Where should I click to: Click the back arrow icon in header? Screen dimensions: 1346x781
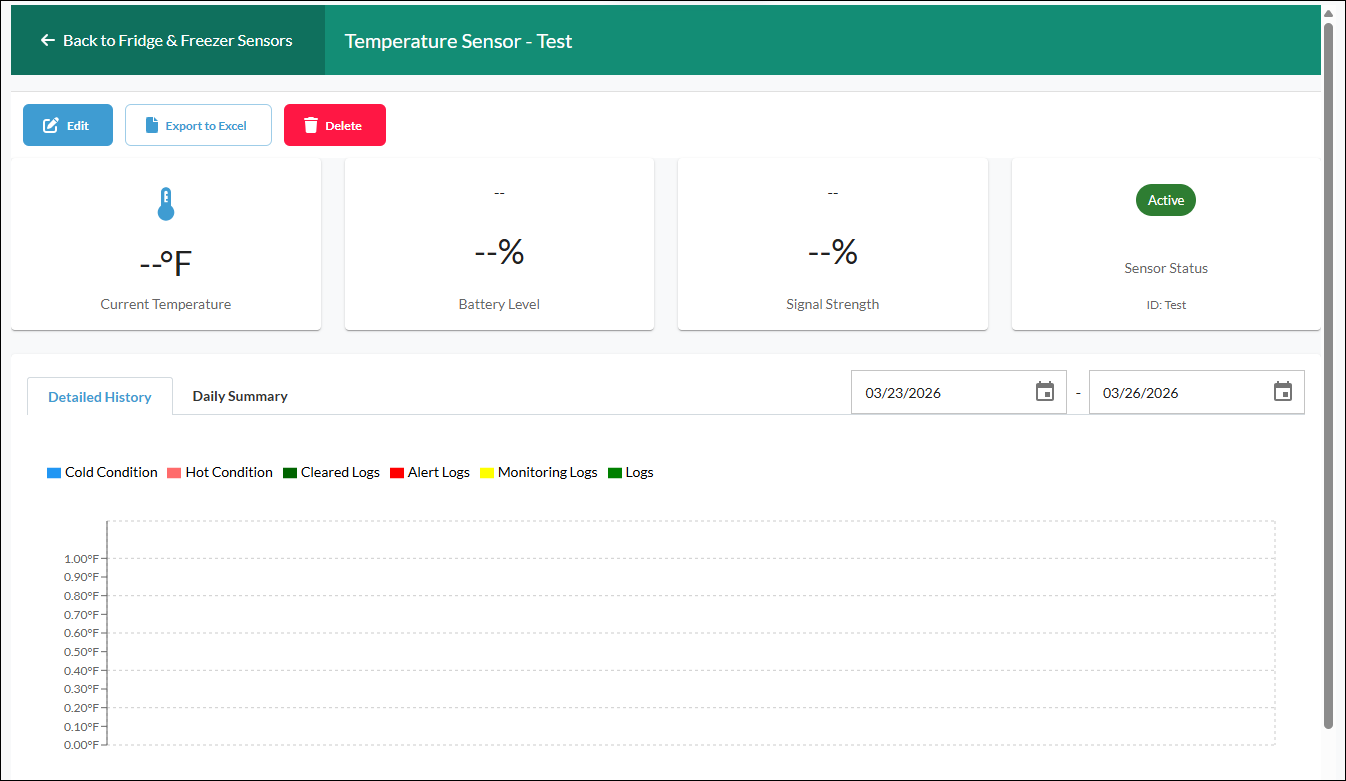[47, 41]
